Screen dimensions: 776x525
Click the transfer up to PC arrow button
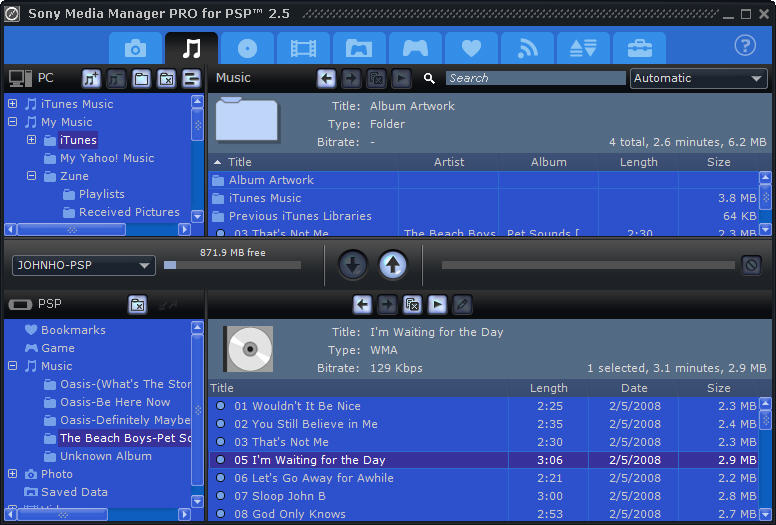tap(393, 265)
